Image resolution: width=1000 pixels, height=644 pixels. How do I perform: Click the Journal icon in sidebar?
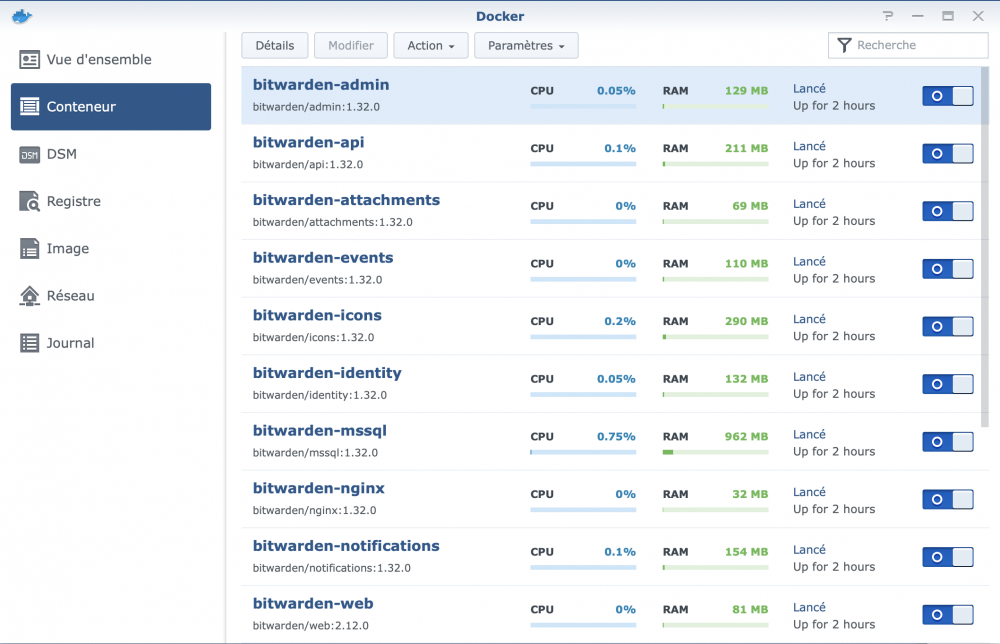coord(30,343)
